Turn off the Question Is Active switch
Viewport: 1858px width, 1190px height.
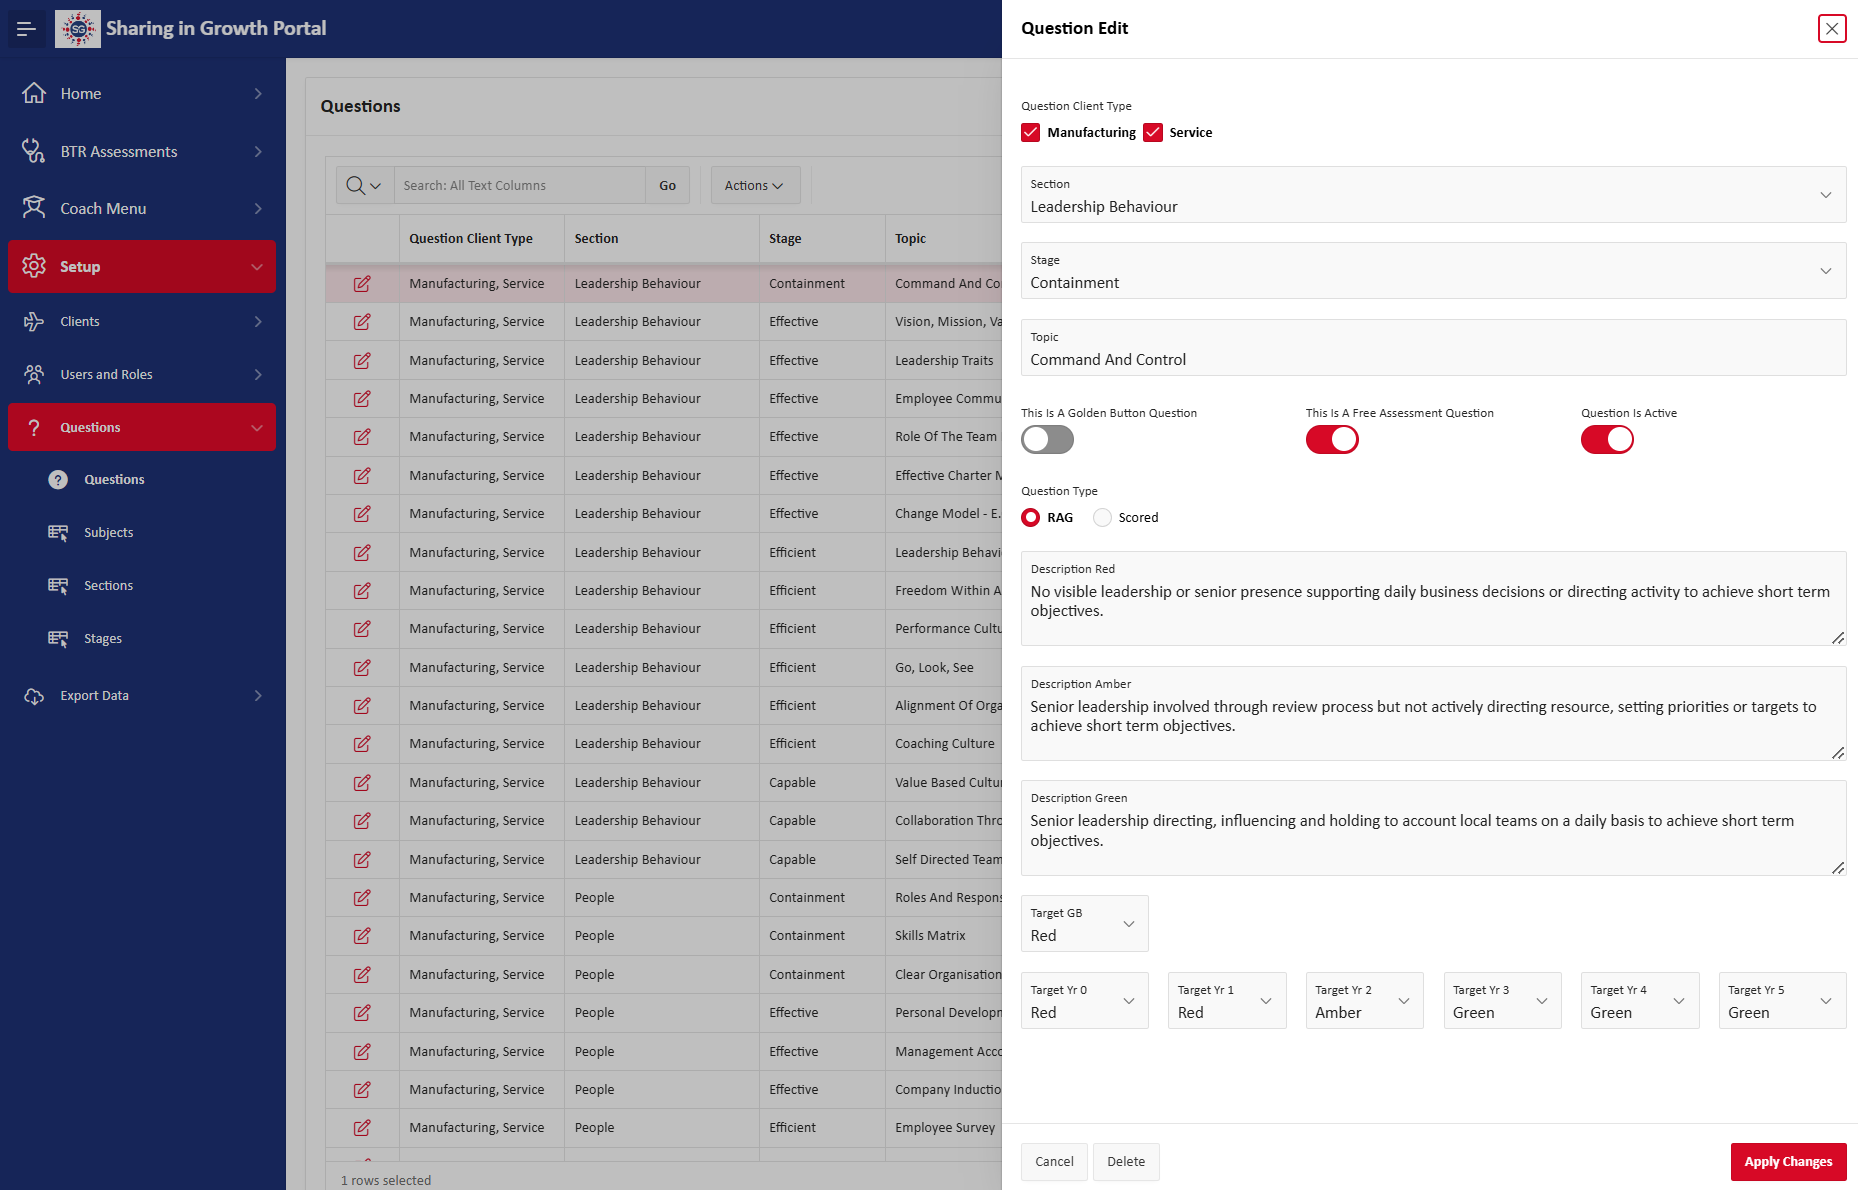coord(1607,440)
